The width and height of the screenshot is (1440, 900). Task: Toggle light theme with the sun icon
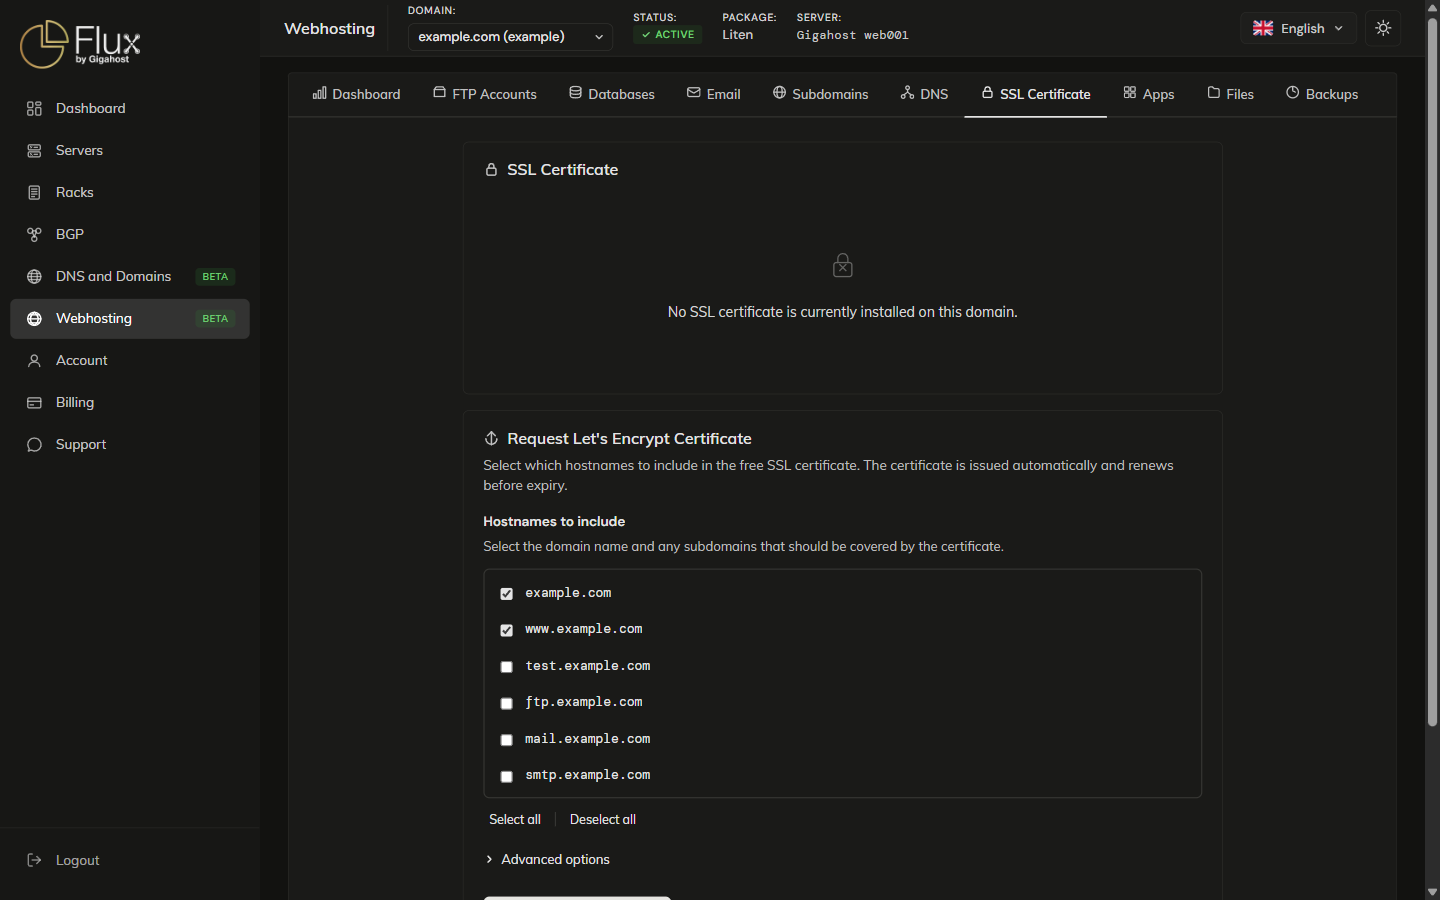(1383, 28)
